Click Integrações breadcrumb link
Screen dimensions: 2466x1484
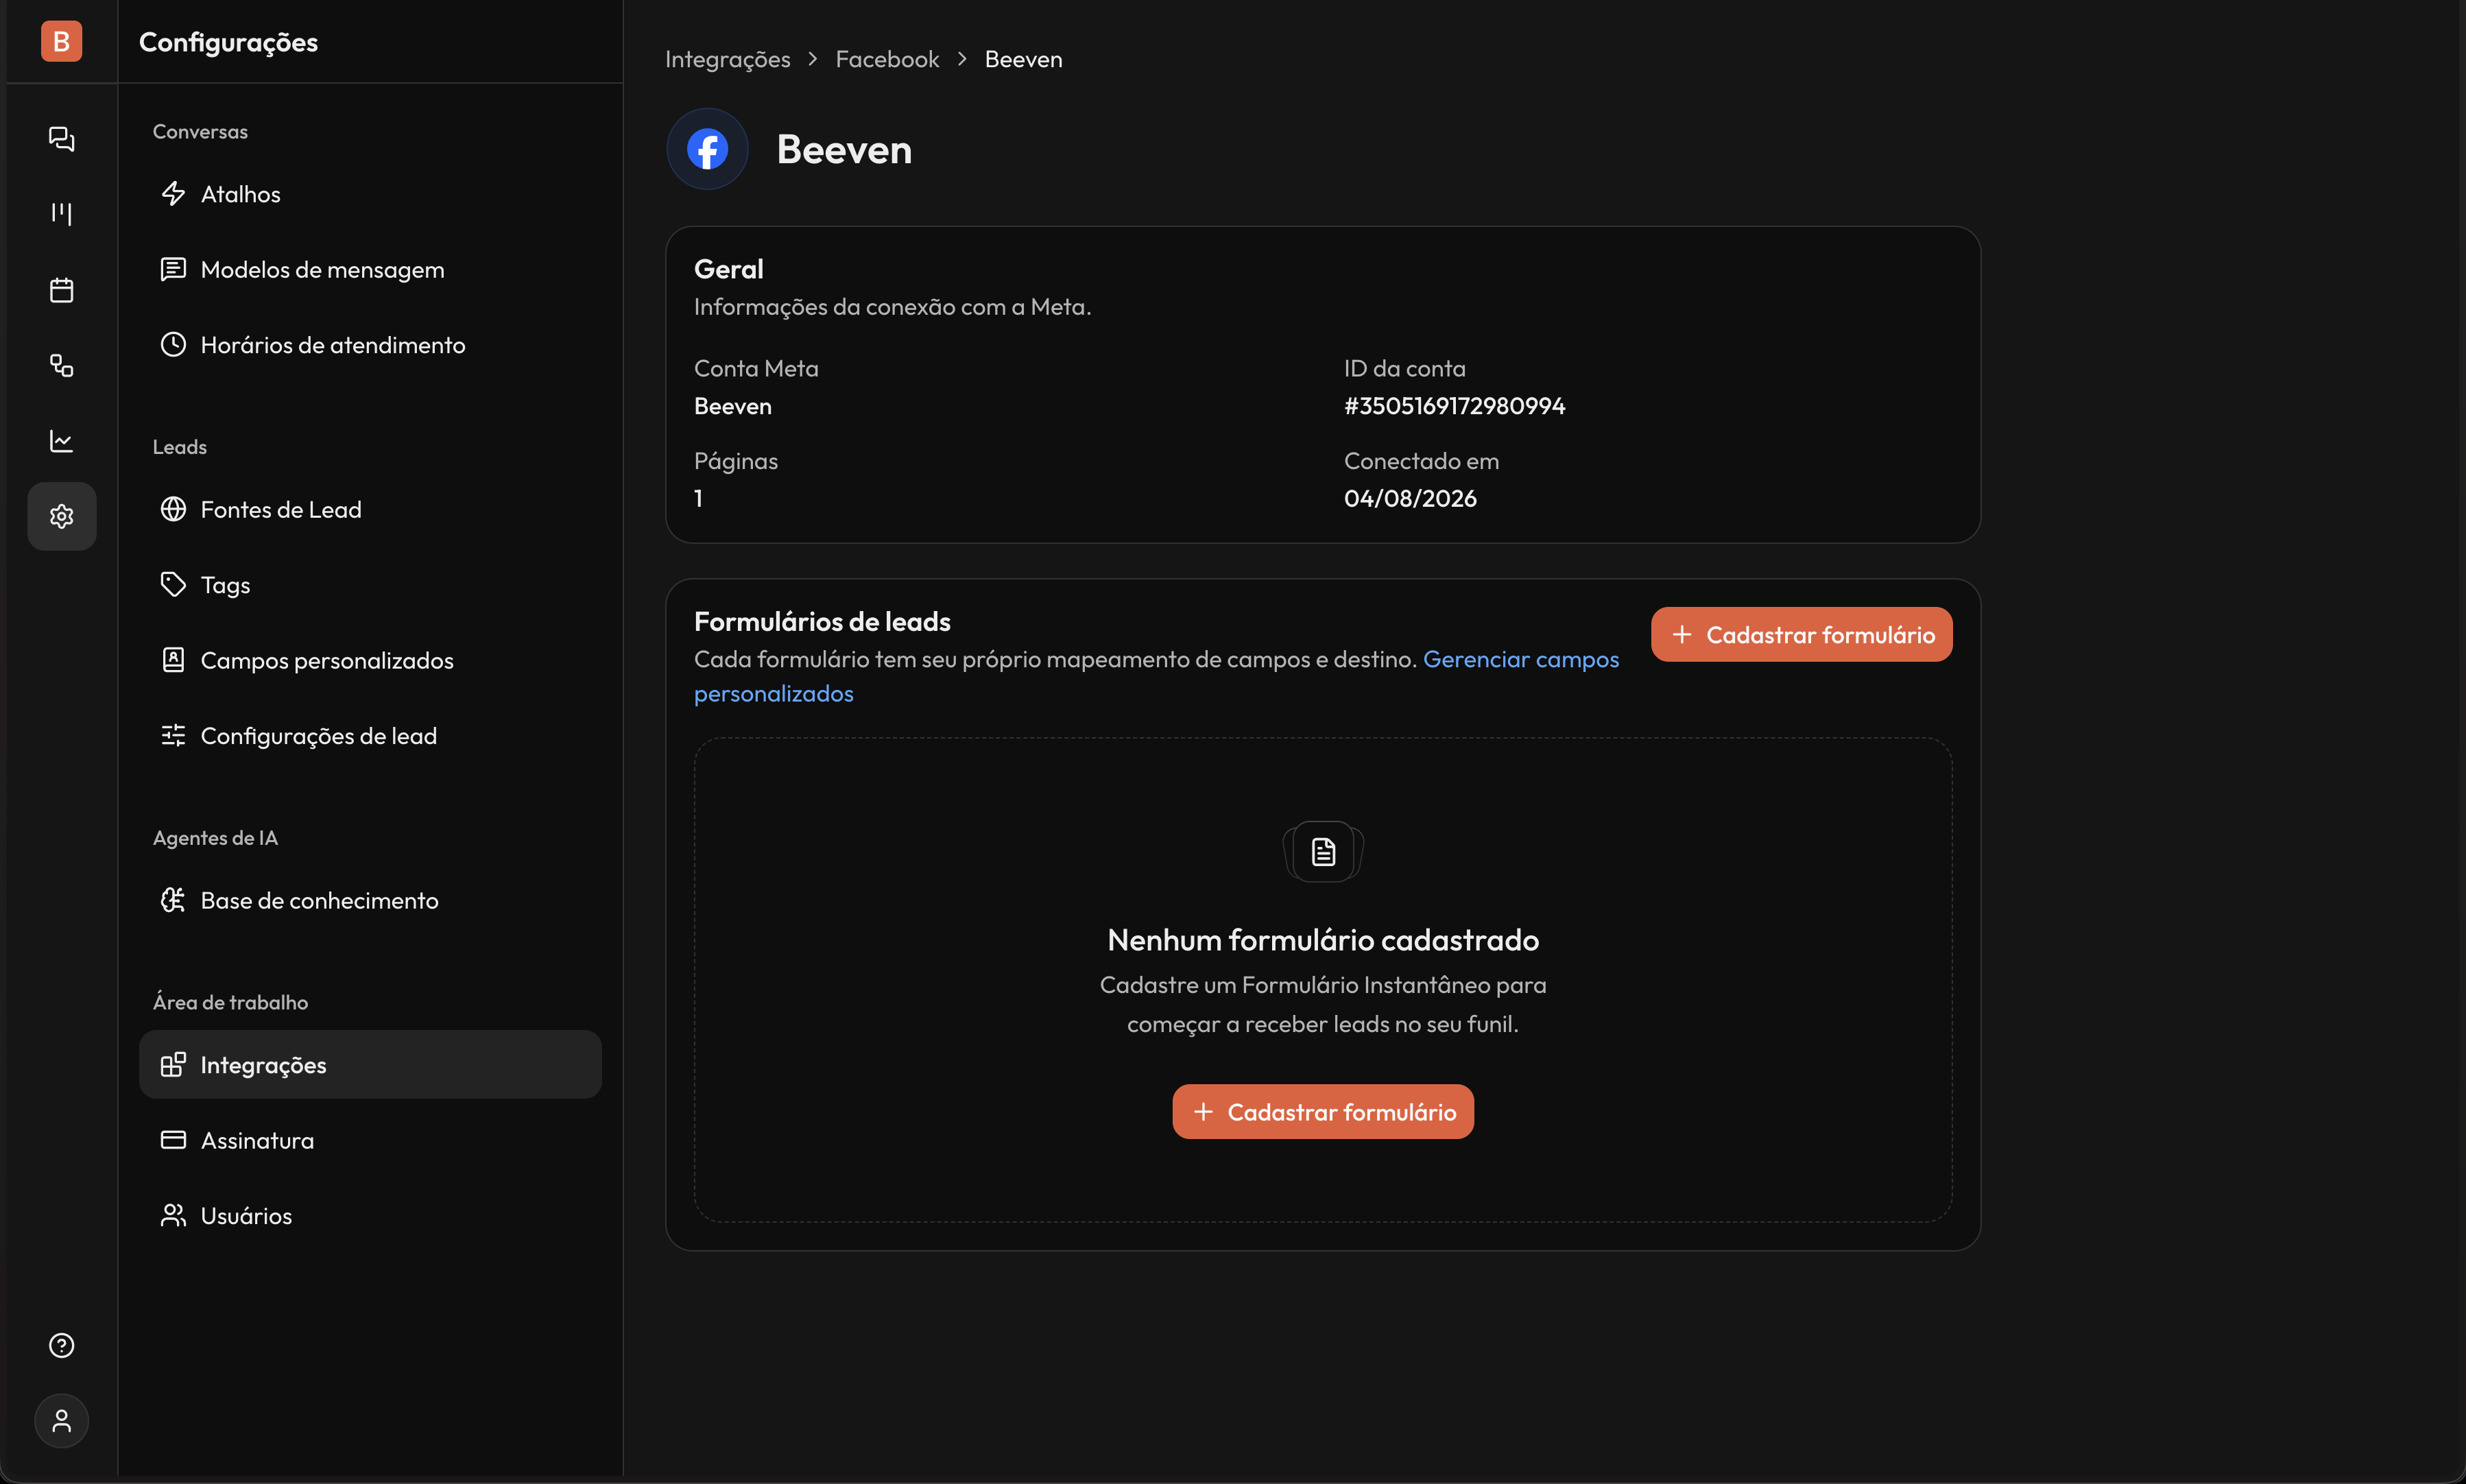pos(727,59)
